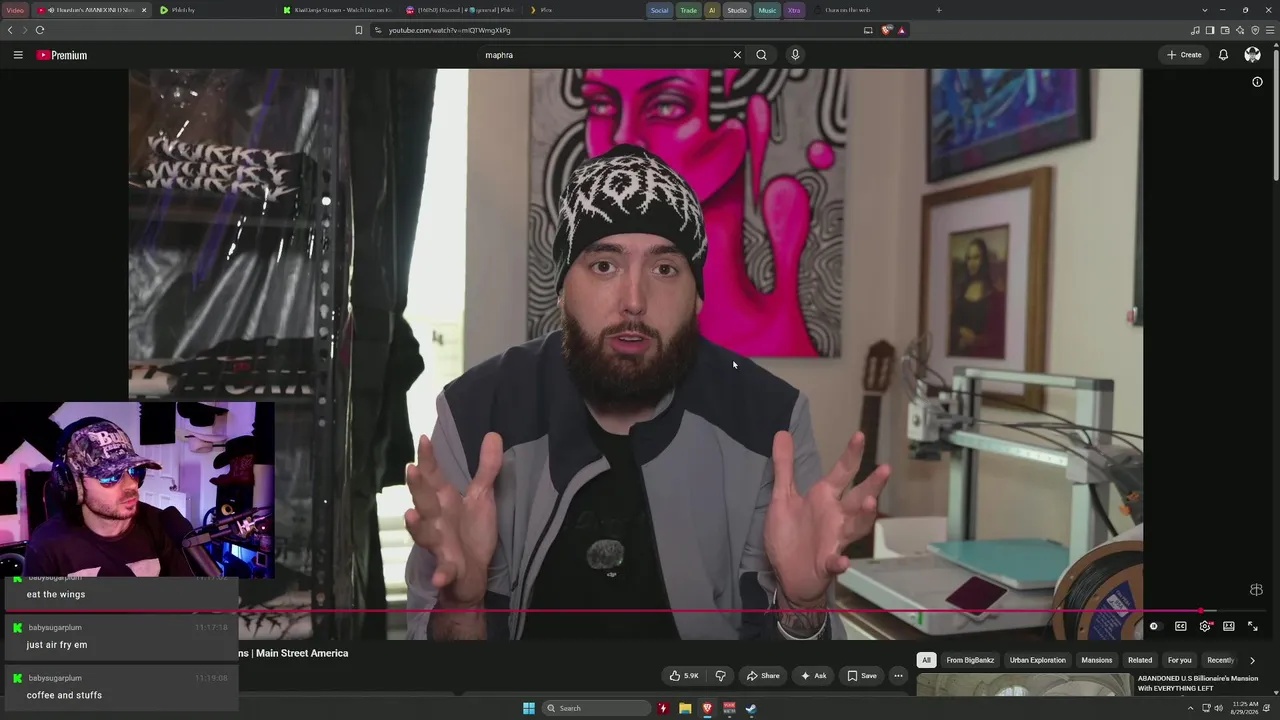Select the Related chip
Viewport: 1280px width, 720px height.
[x=1140, y=660]
